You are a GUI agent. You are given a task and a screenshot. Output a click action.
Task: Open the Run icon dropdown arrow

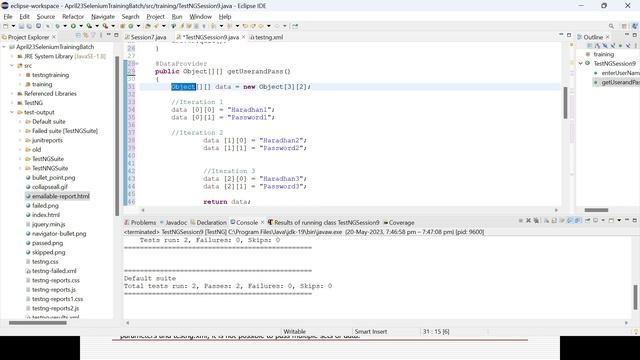(x=81, y=26)
